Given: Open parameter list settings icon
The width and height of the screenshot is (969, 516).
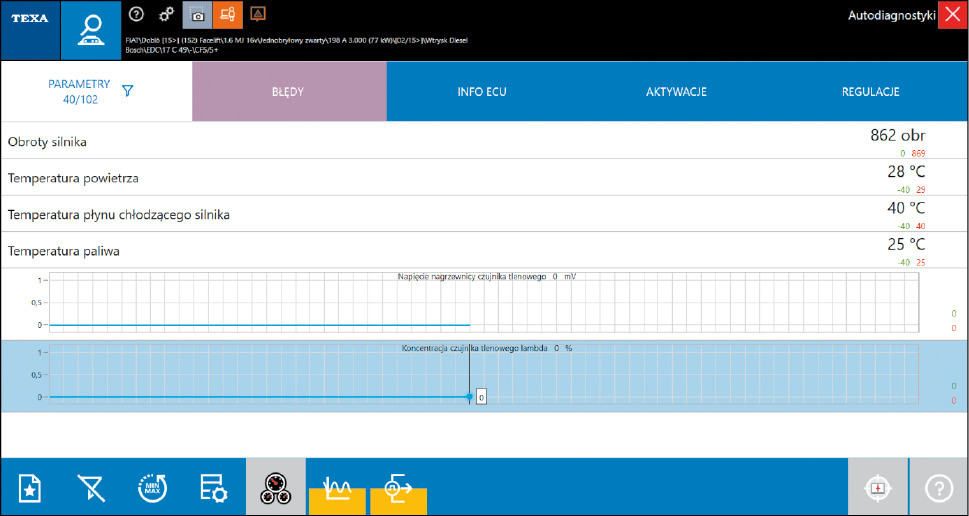Looking at the screenshot, I should point(213,487).
